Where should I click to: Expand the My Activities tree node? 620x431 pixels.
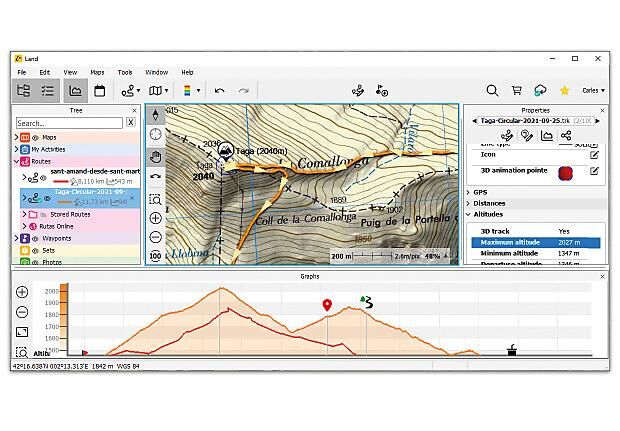click(17, 149)
